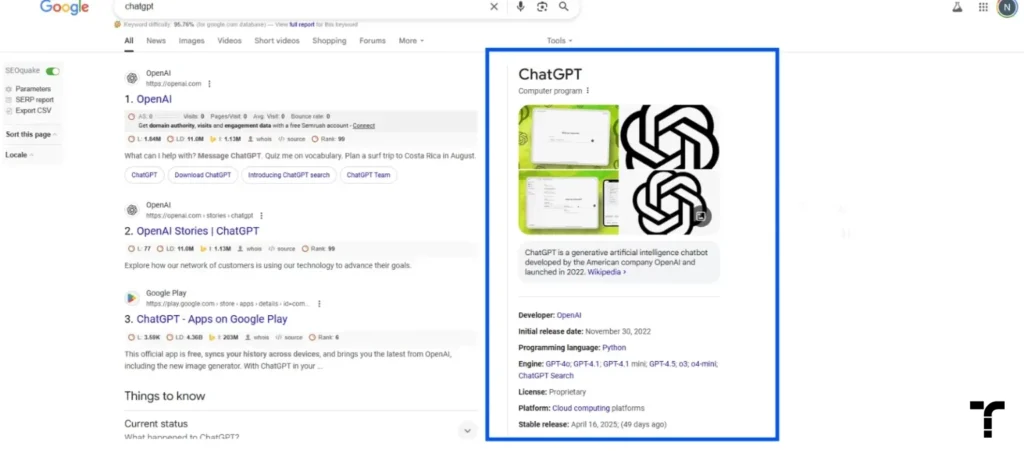Screen dimensions: 1024x451
Task: Switch to the Shopping tab
Action: point(329,40)
